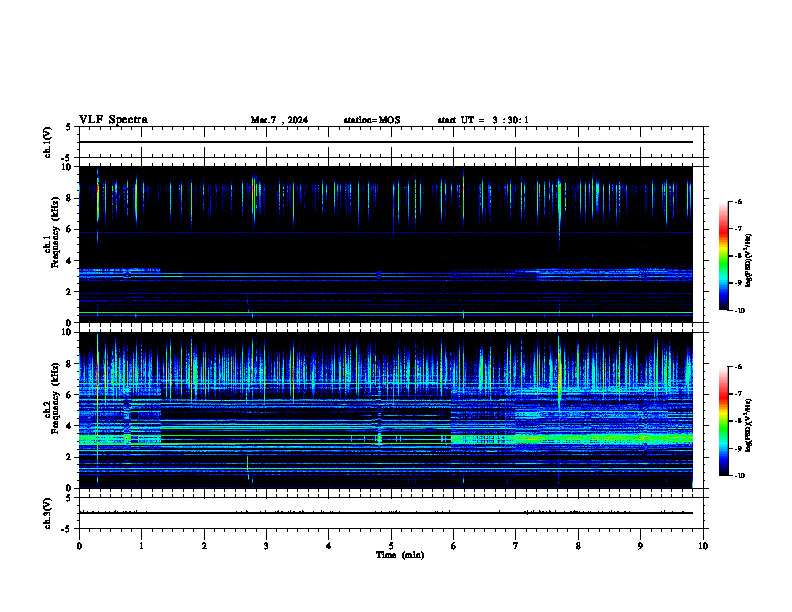Click the "1" tick on time axis
The width and height of the screenshot is (792, 612).
coord(142,546)
